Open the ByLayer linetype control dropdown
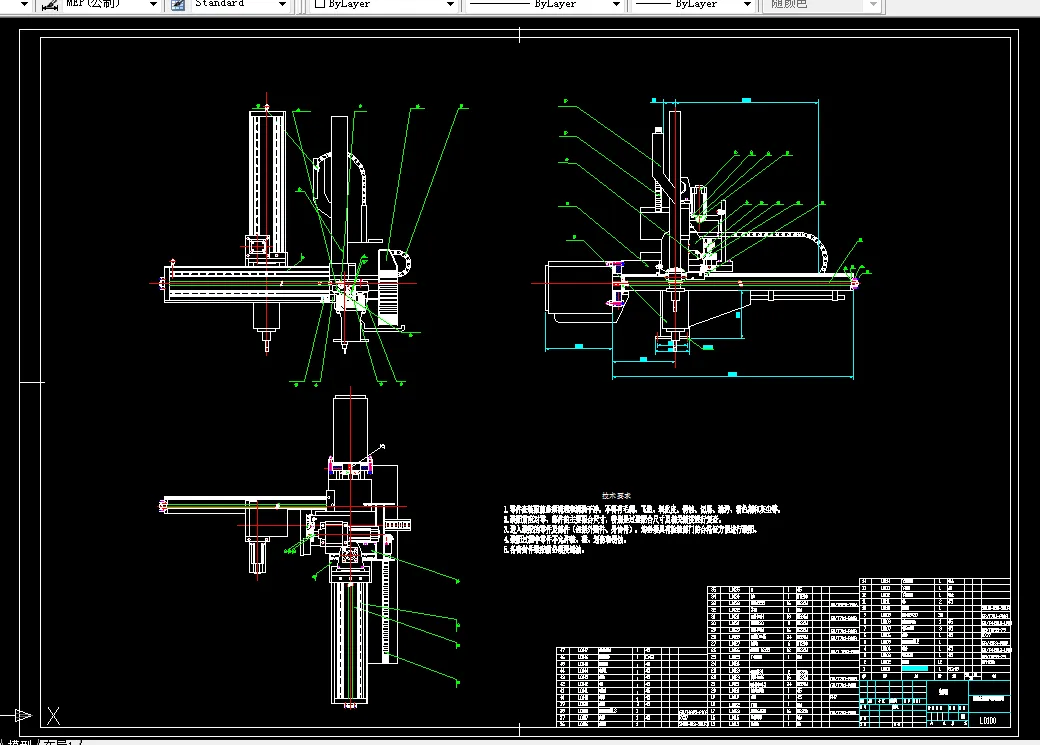1040x745 pixels. tap(616, 4)
